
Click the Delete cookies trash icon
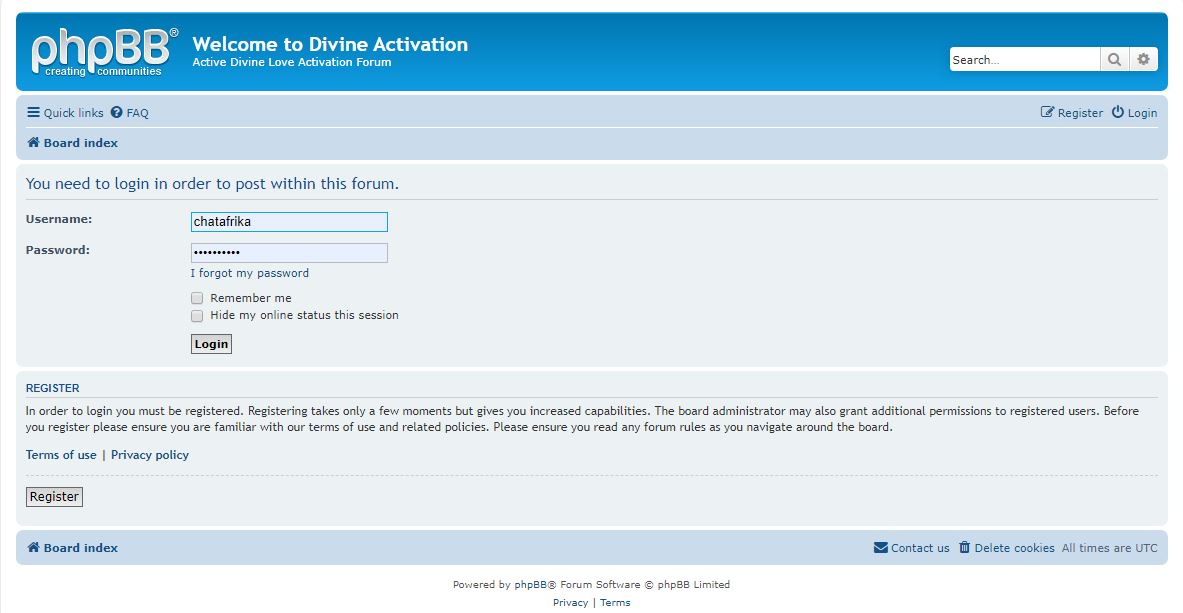pyautogui.click(x=964, y=548)
